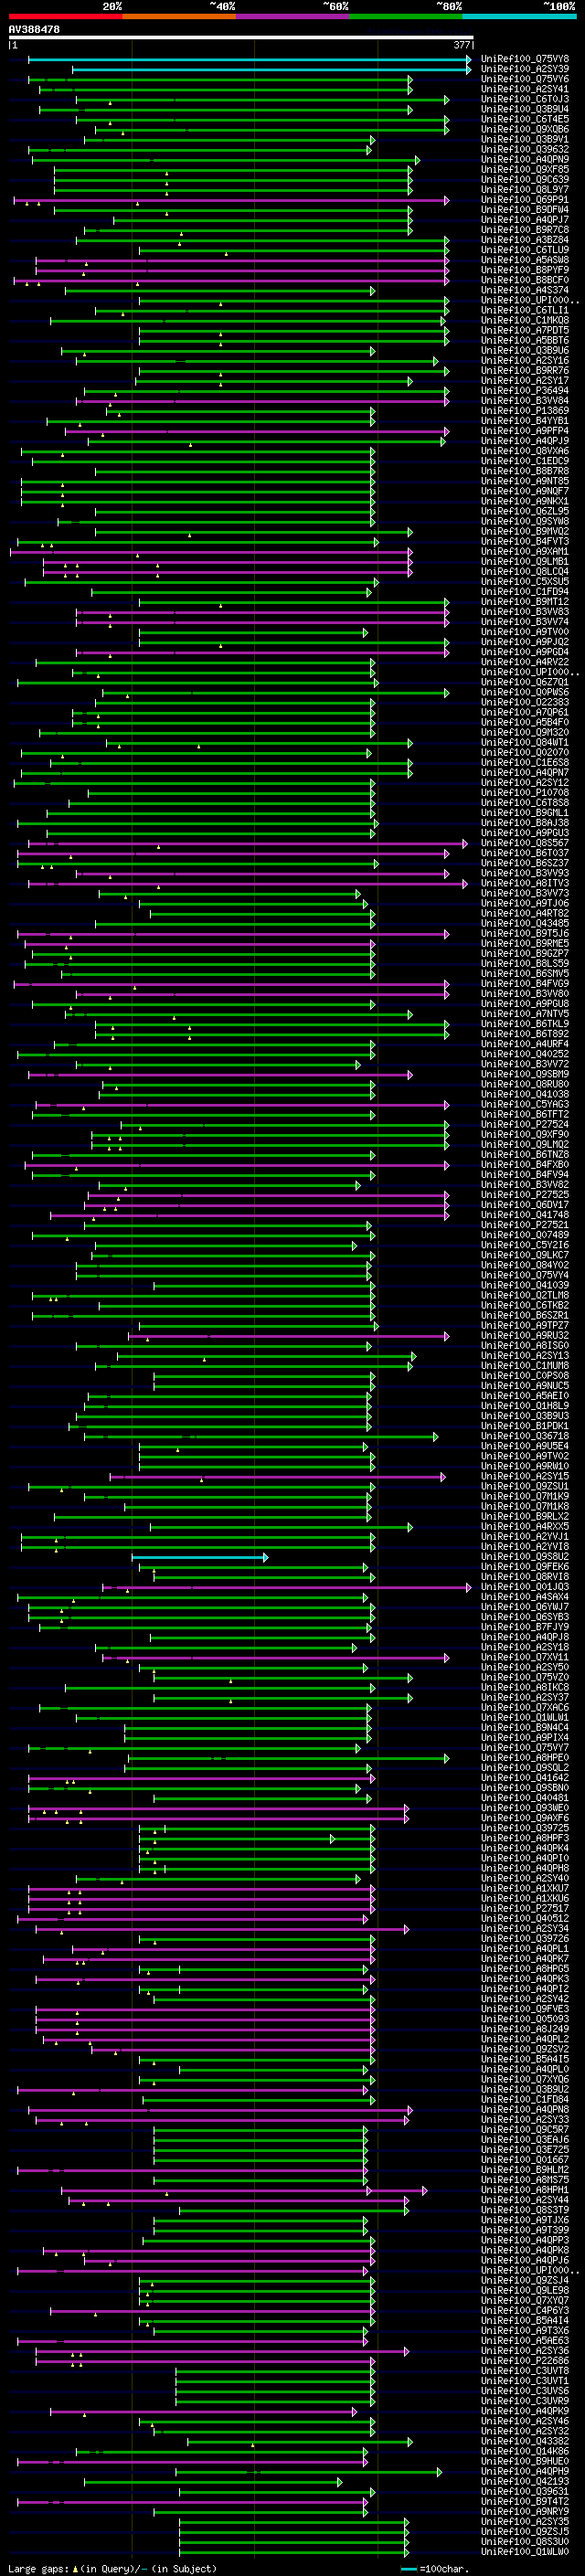Open hit UniRef100_Q9XQB6

[x=525, y=129]
